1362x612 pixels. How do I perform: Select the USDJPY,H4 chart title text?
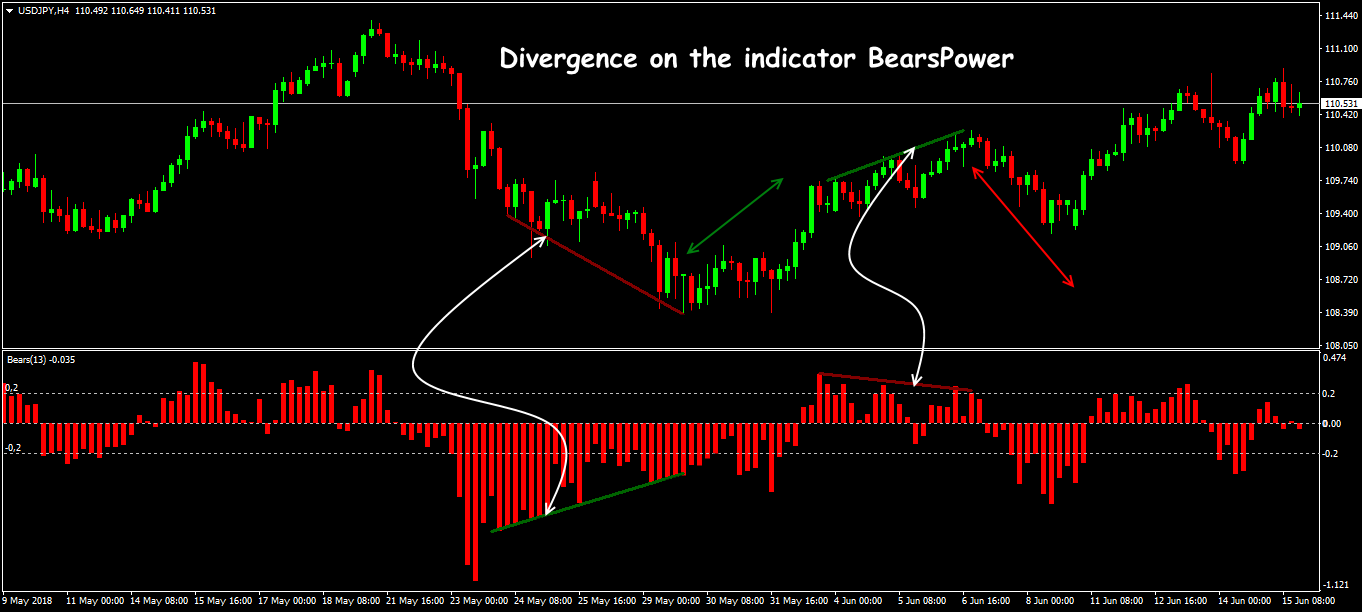click(44, 10)
